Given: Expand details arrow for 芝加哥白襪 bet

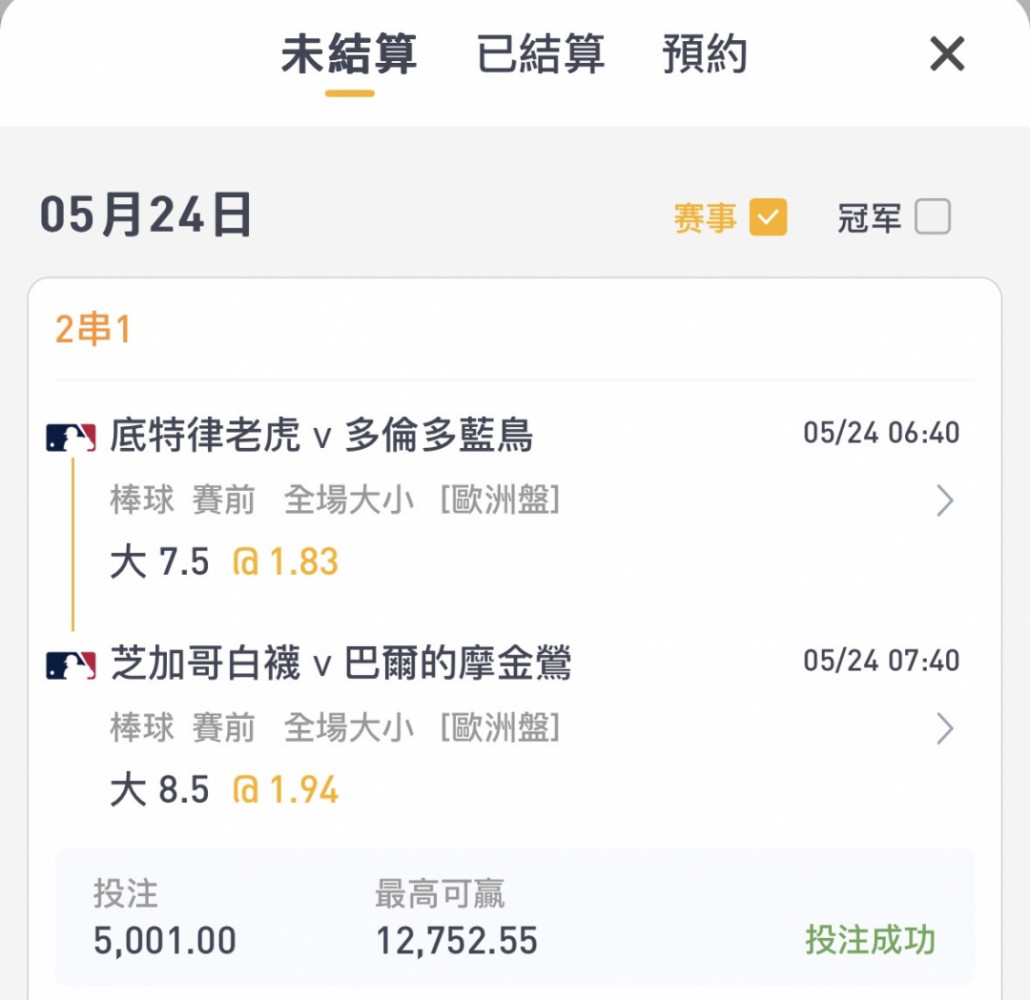Looking at the screenshot, I should pyautogui.click(x=945, y=729).
